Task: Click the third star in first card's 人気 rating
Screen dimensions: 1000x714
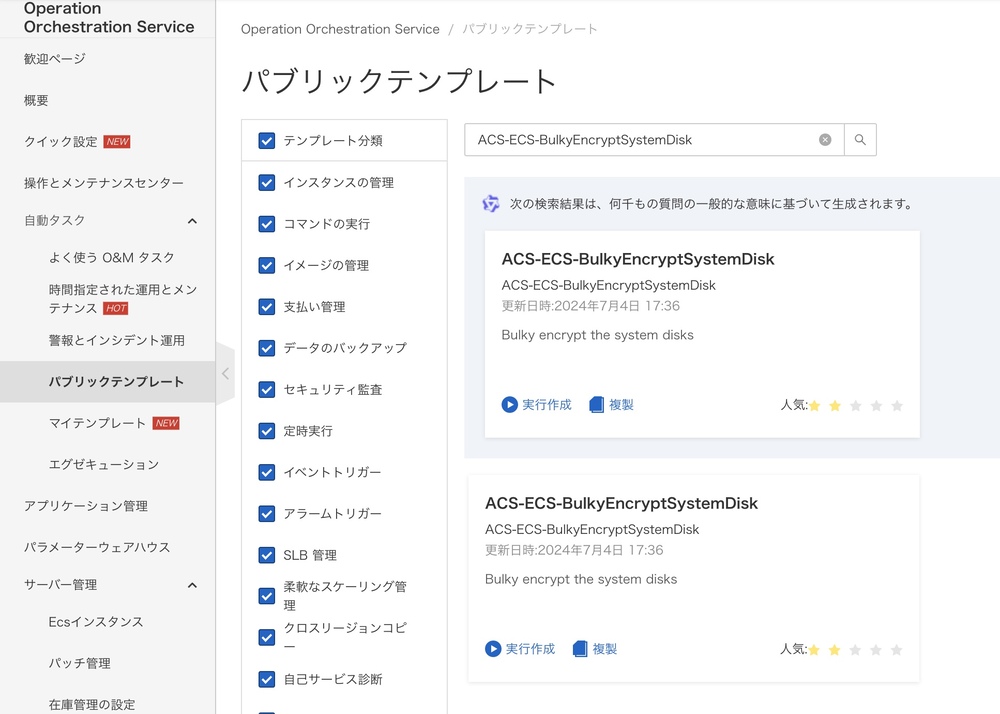Action: tap(855, 405)
